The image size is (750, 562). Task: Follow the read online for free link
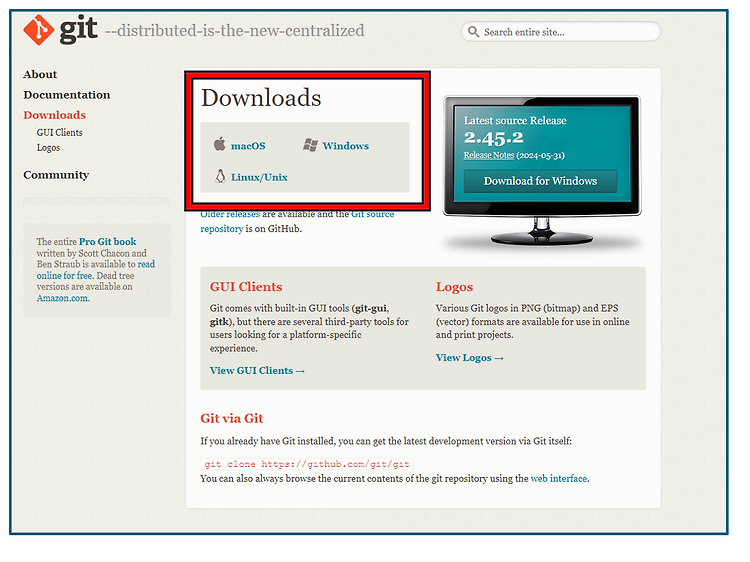[96, 270]
